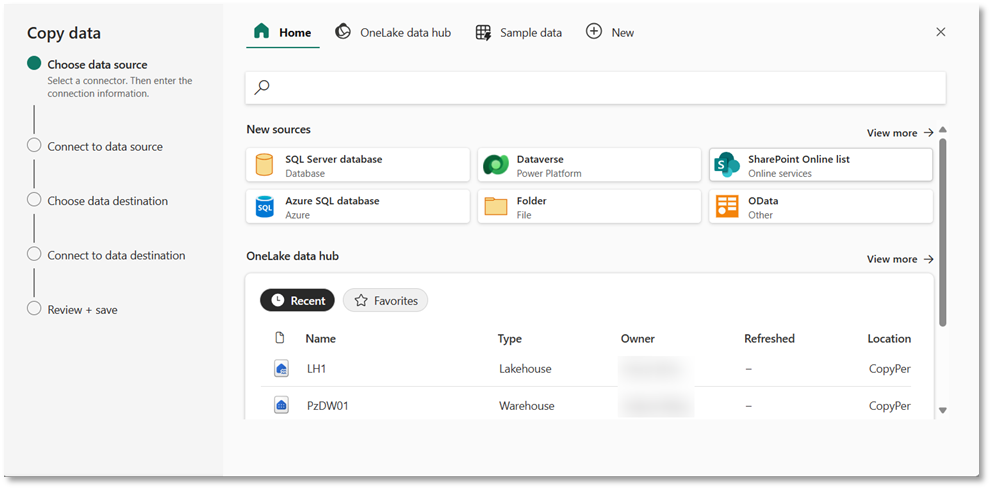This screenshot has width=992, height=490.
Task: Choose the Dataverse connector card
Action: pyautogui.click(x=589, y=164)
